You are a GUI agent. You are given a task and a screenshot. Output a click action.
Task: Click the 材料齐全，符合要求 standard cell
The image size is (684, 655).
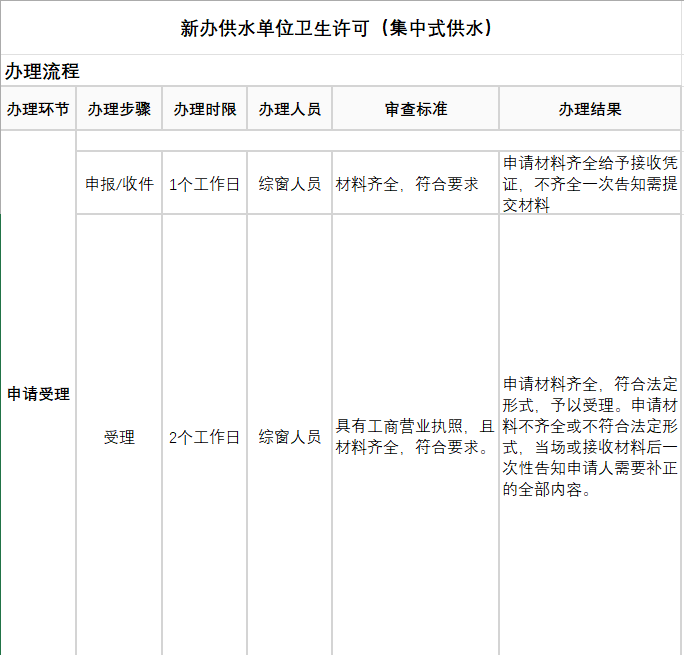point(407,184)
